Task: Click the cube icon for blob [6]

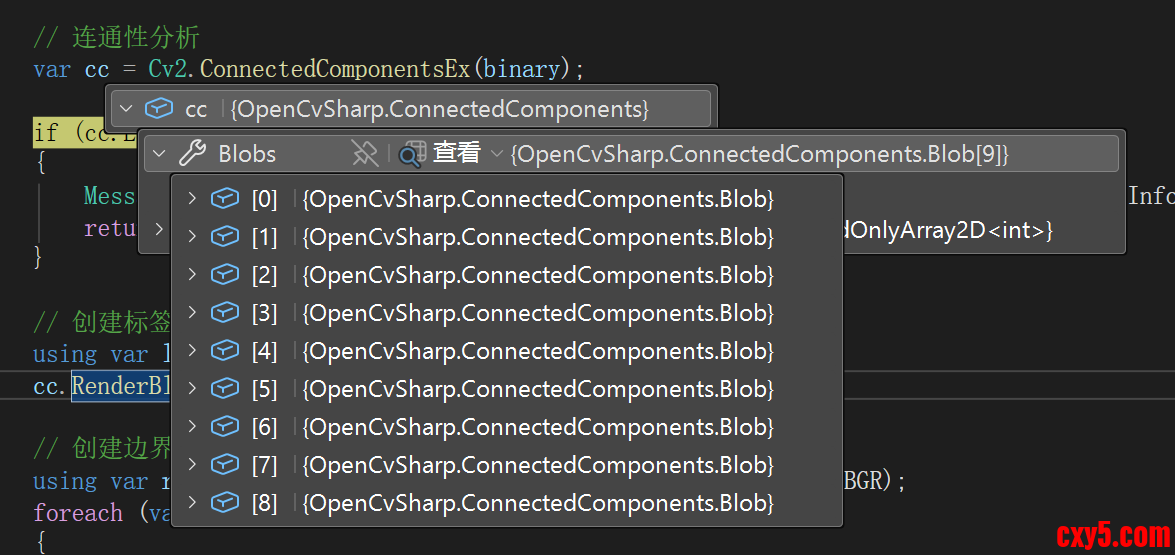Action: 225,427
